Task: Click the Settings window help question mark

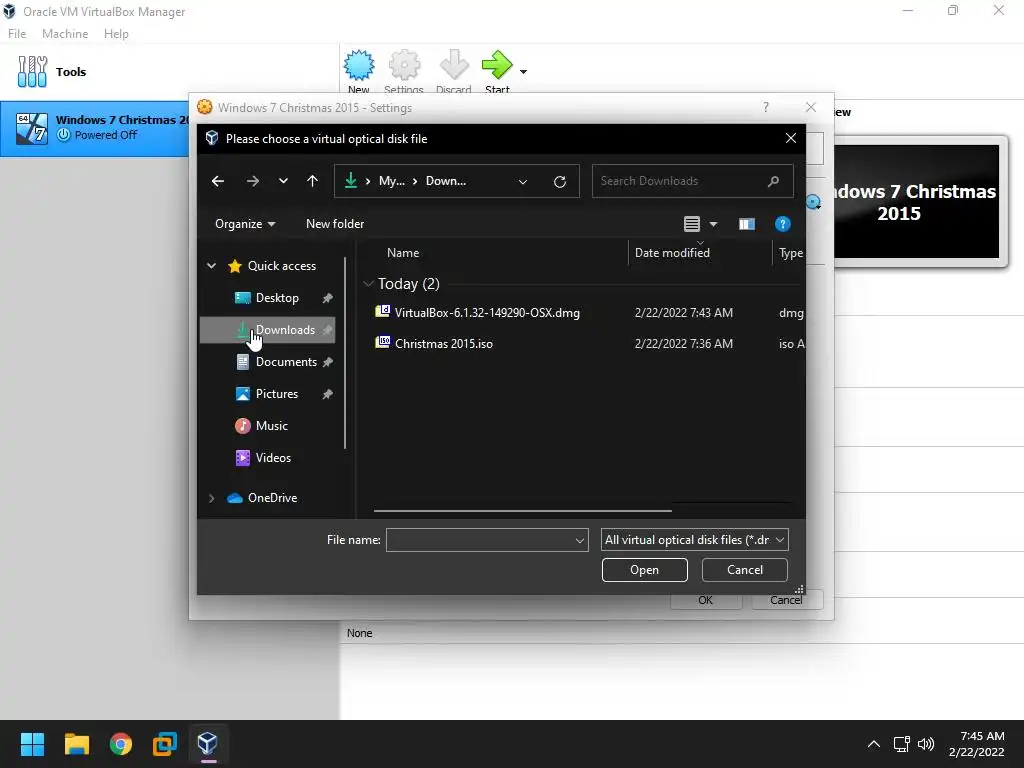Action: click(x=766, y=107)
